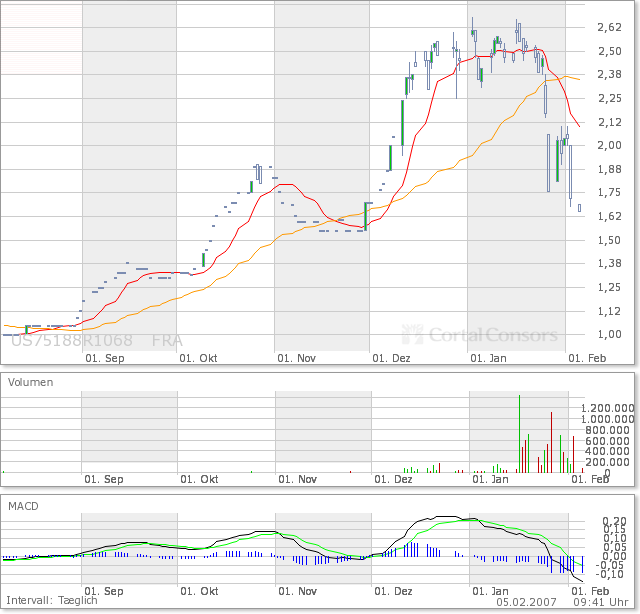
Task: Click the 1,38 price axis label
Action: (609, 263)
